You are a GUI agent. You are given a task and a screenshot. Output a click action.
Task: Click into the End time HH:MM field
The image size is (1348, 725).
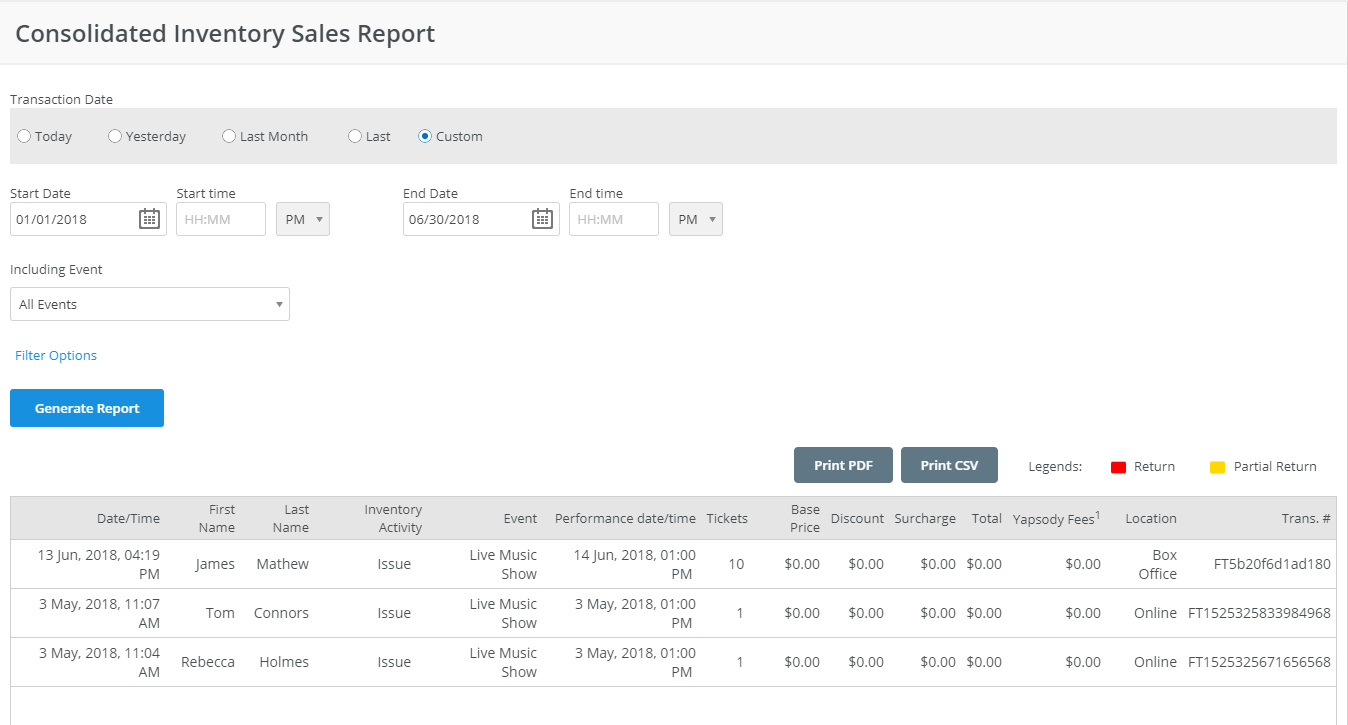pos(613,219)
